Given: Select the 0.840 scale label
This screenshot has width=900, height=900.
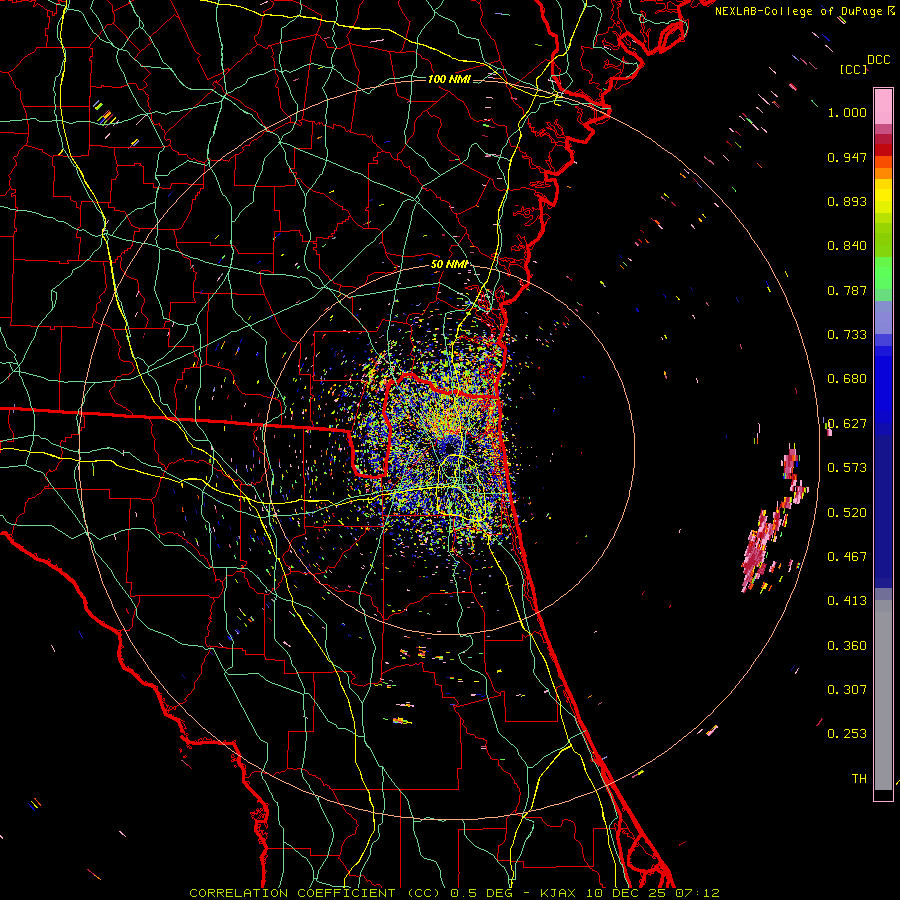Looking at the screenshot, I should coord(847,246).
